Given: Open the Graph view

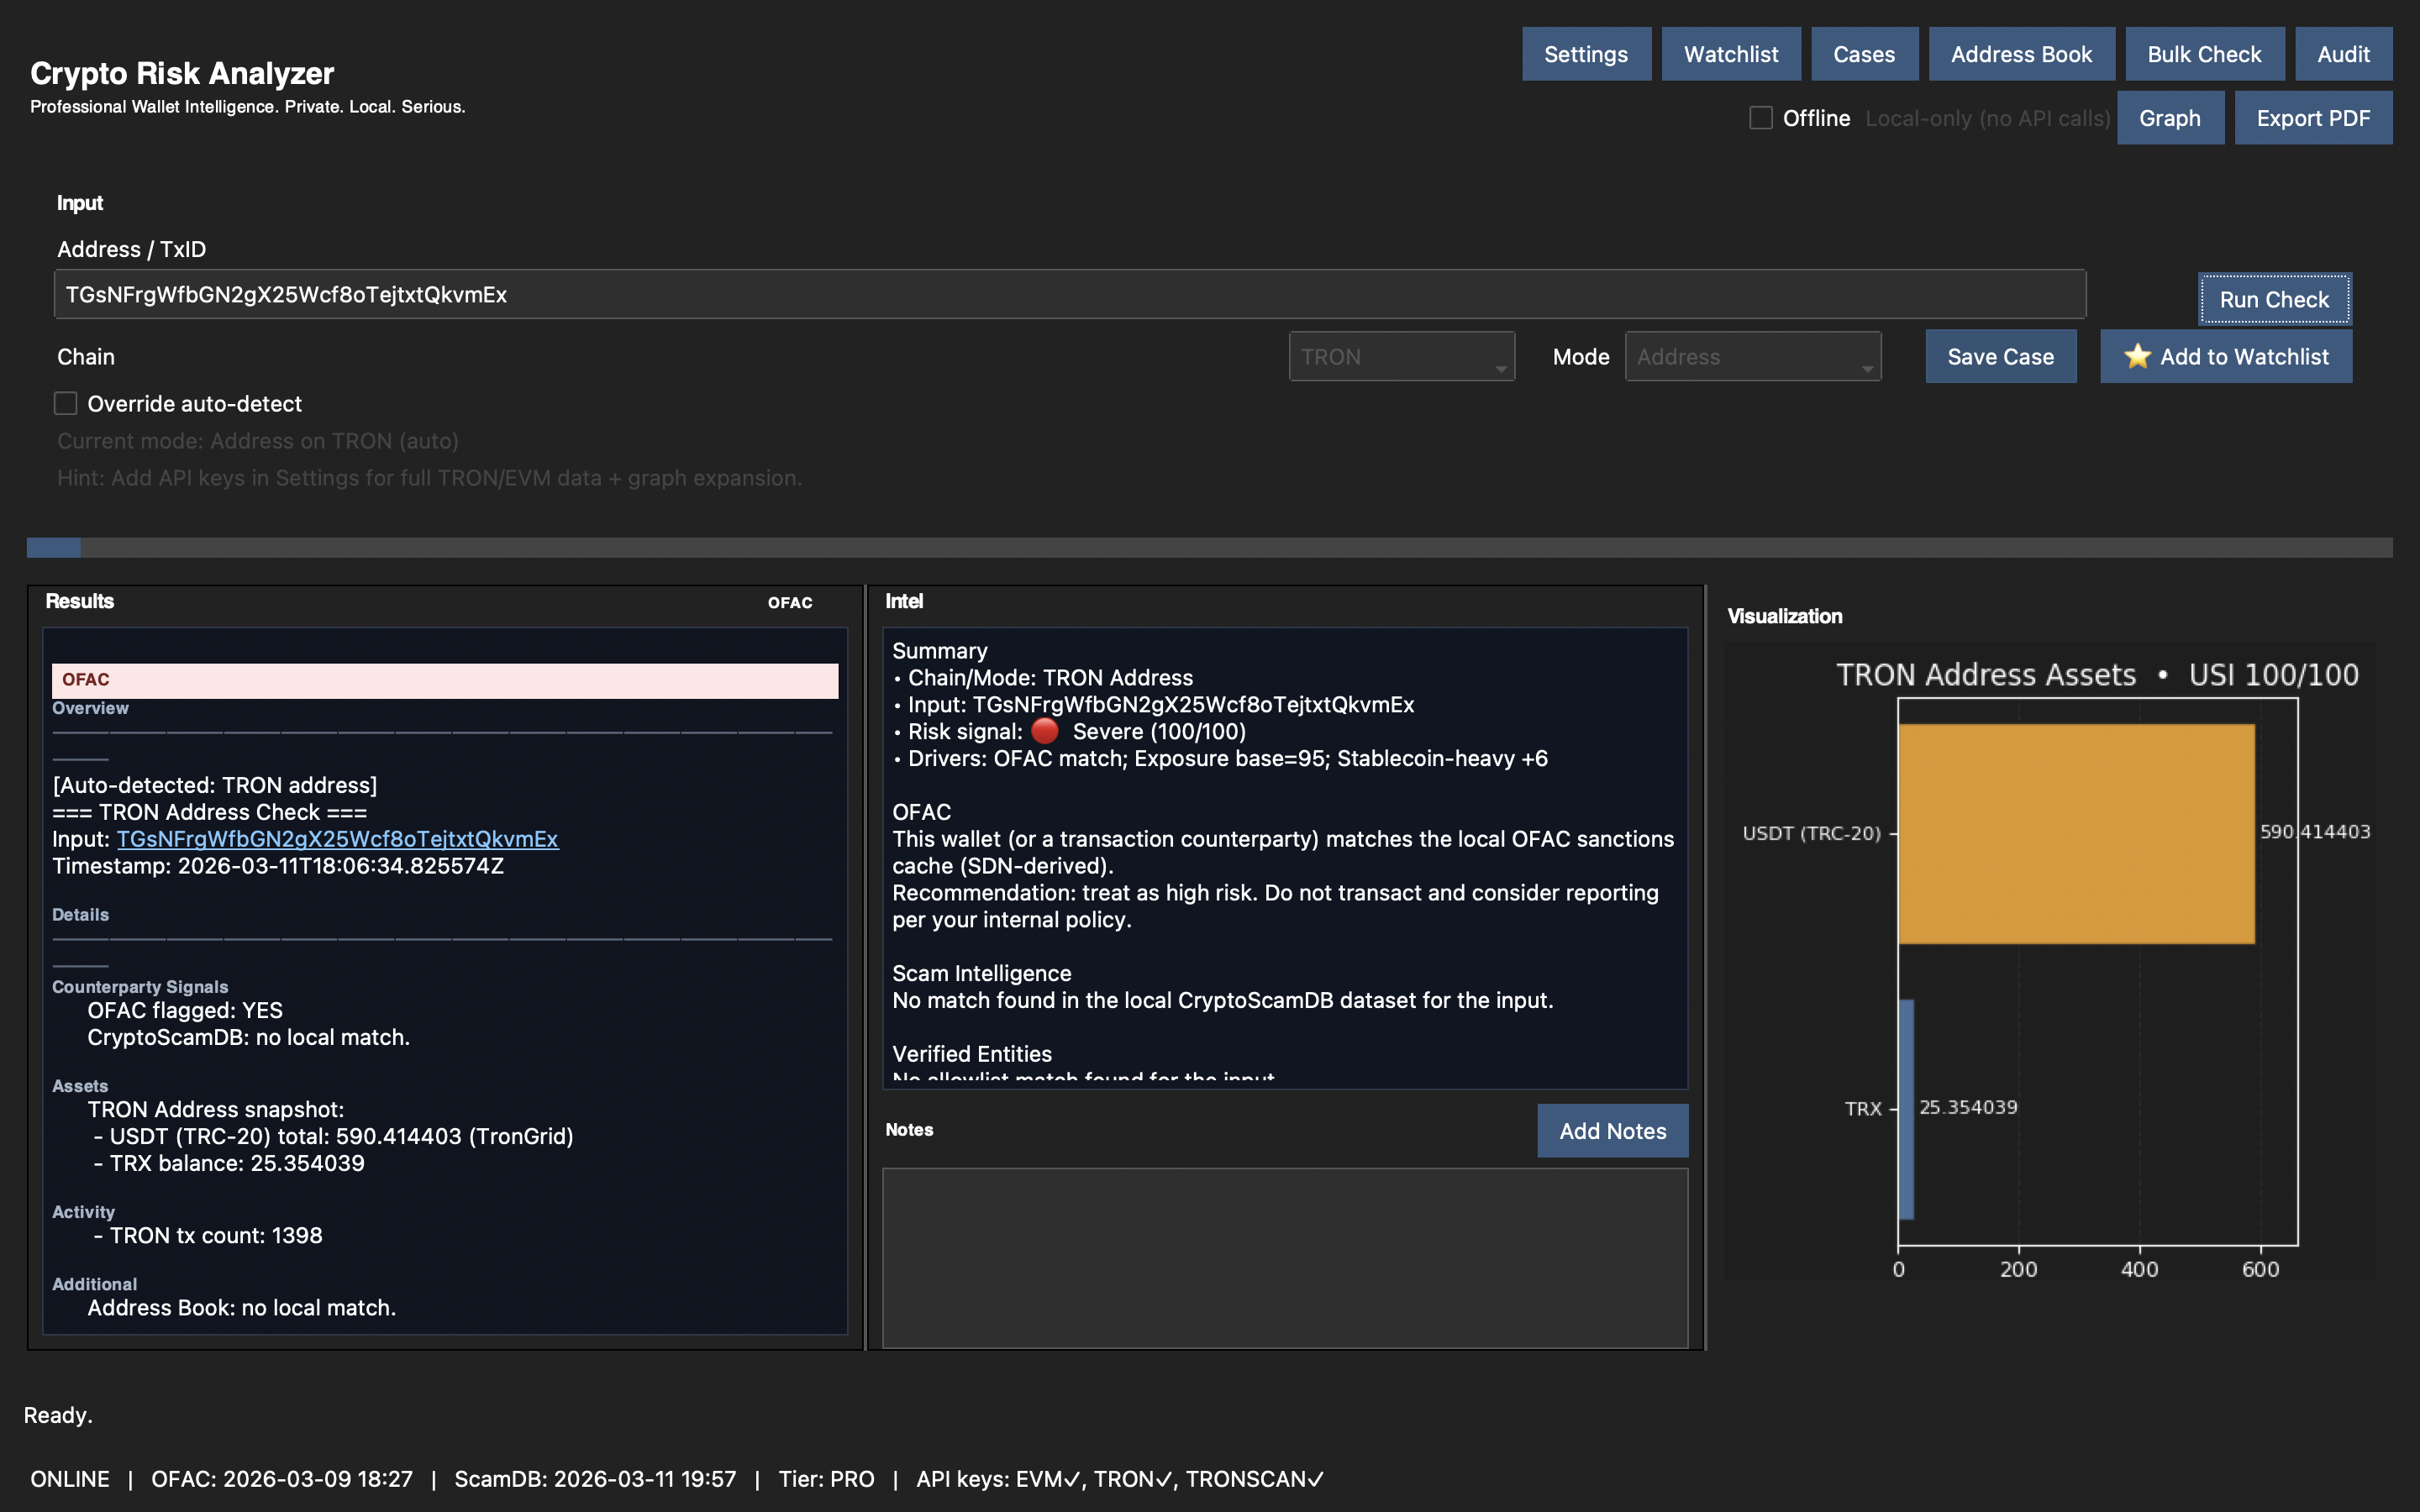Looking at the screenshot, I should [2170, 117].
